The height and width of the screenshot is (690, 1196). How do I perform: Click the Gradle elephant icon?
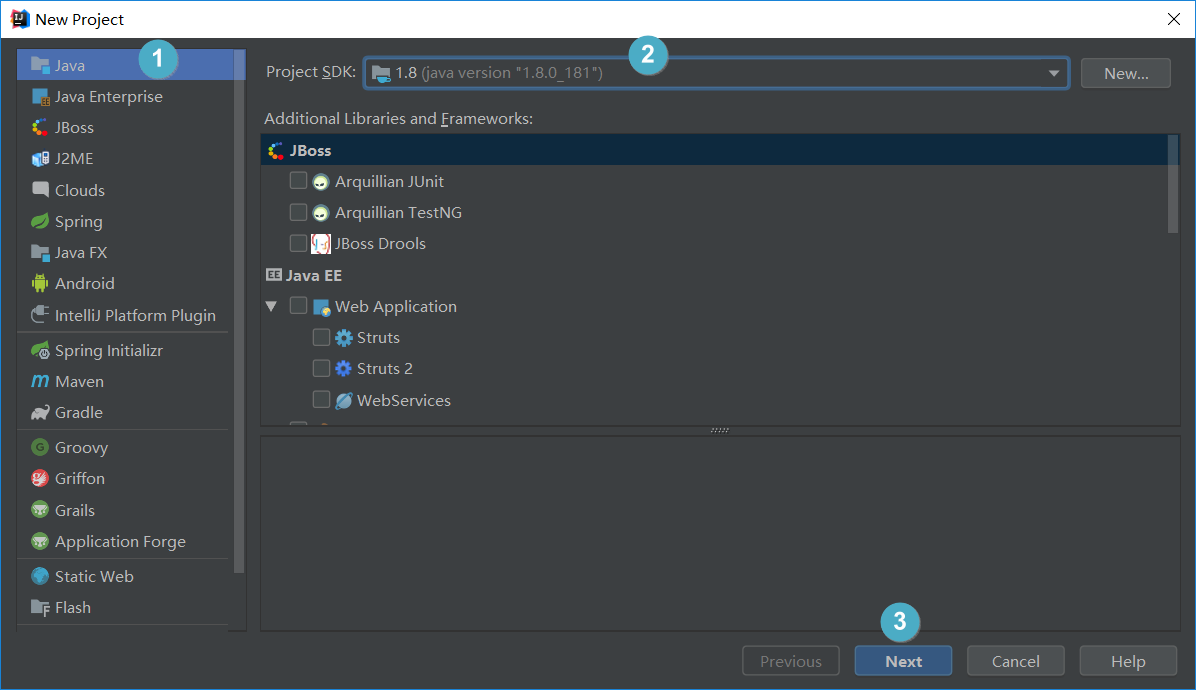click(x=40, y=412)
